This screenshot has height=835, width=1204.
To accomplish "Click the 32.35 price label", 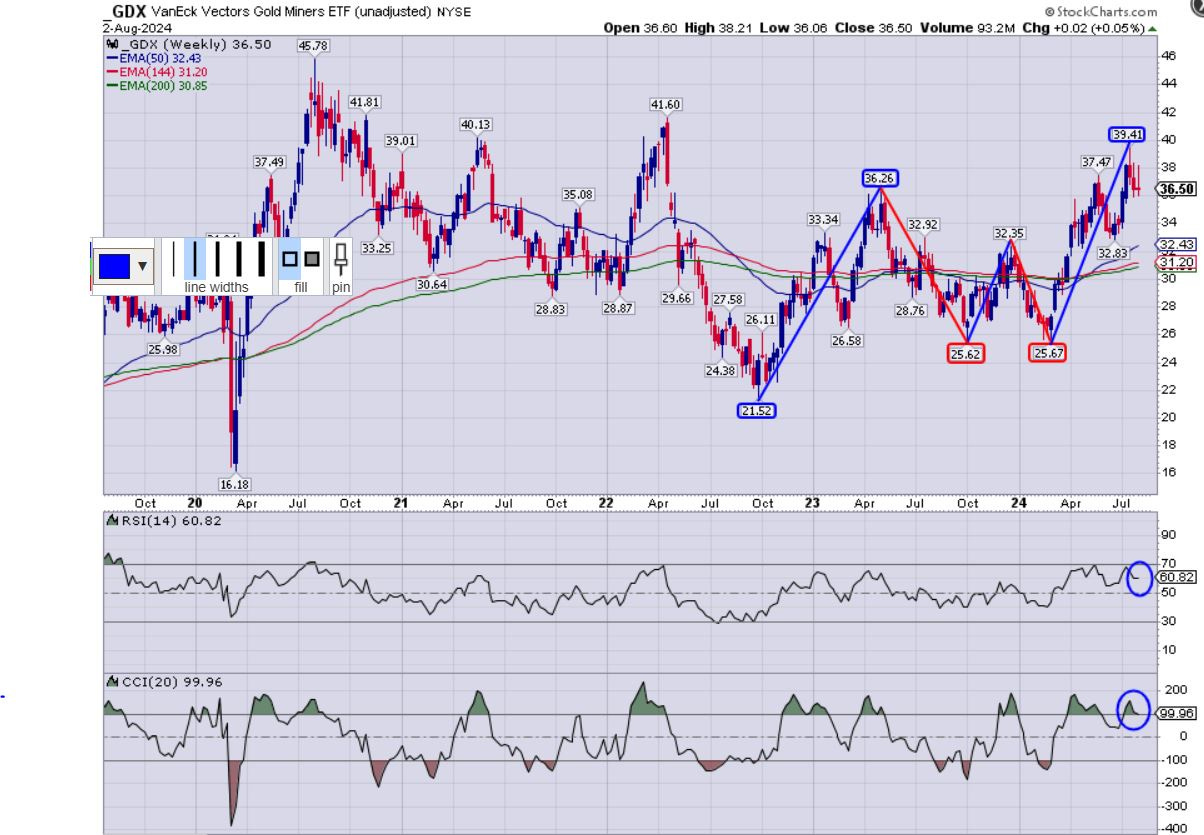I will click(x=1009, y=233).
